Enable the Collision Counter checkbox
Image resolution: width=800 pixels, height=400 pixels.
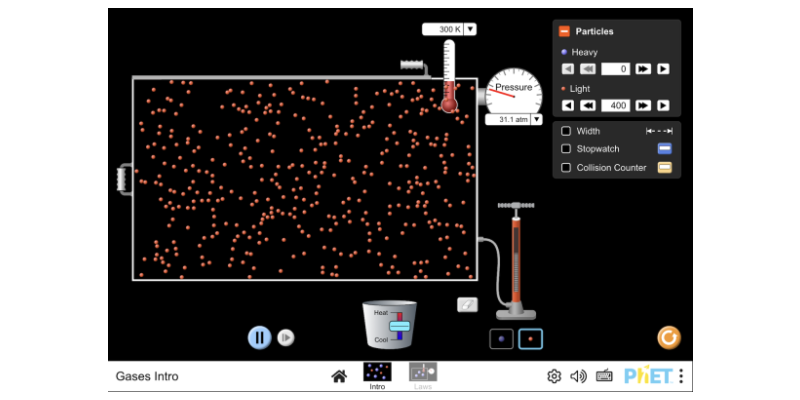pos(566,167)
